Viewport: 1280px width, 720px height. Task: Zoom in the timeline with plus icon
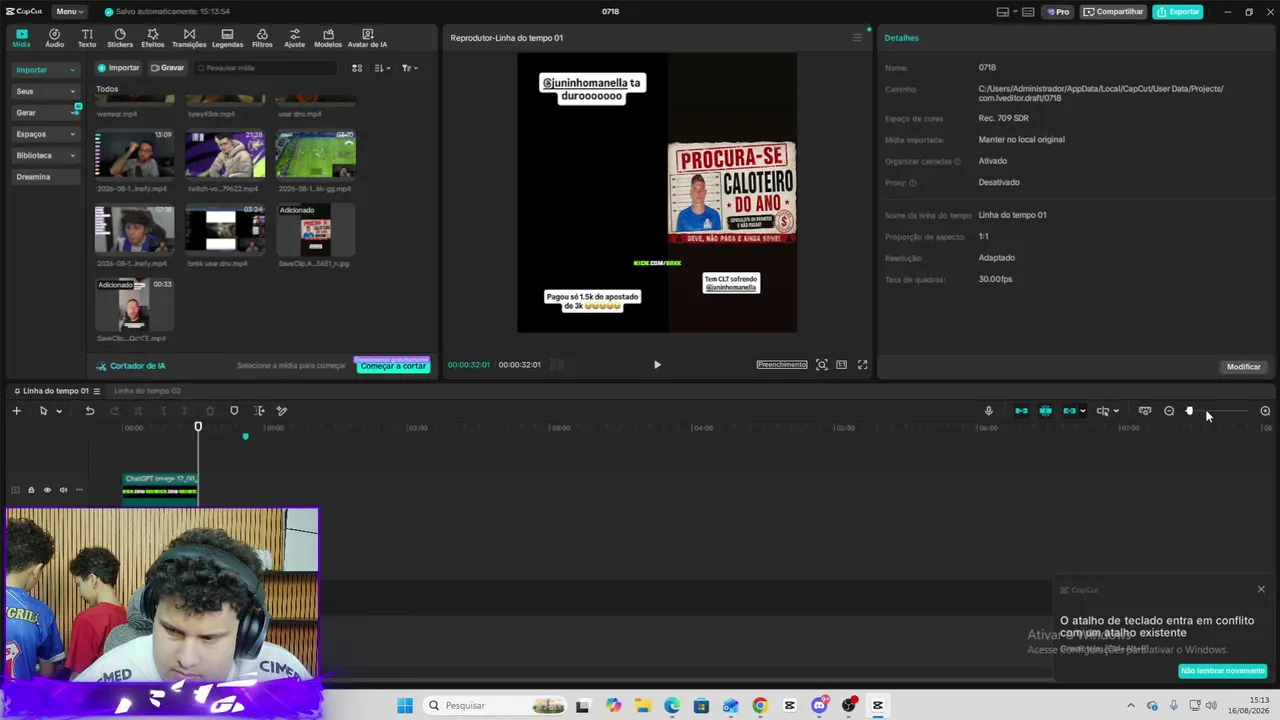tap(1265, 411)
